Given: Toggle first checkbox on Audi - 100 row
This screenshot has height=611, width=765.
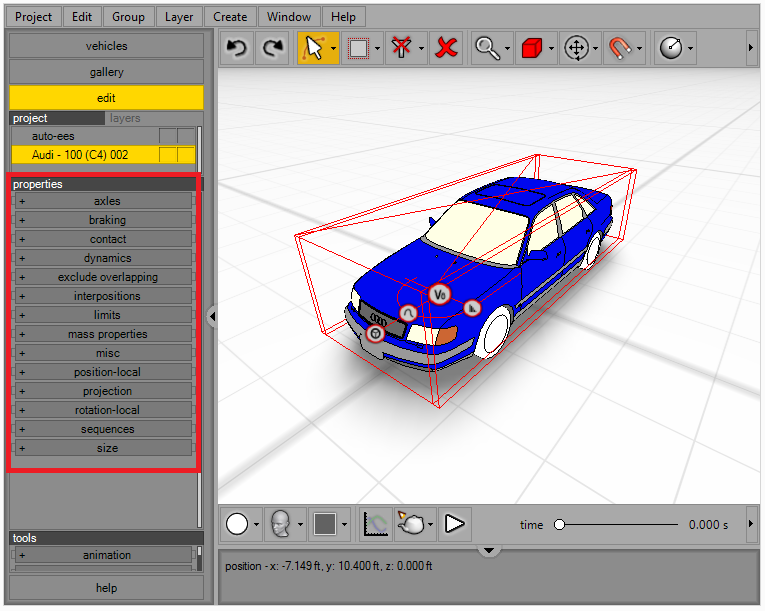Looking at the screenshot, I should pos(167,155).
